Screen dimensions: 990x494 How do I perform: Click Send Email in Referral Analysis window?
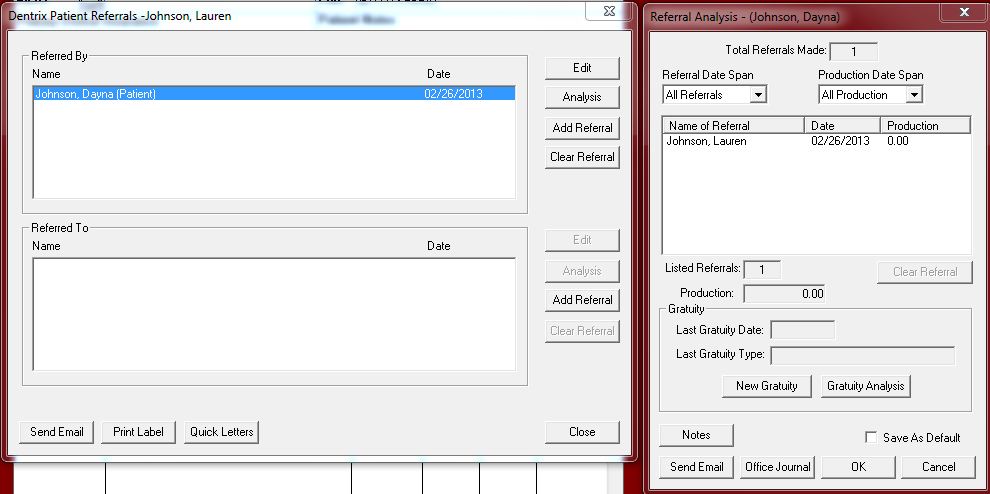click(x=696, y=467)
